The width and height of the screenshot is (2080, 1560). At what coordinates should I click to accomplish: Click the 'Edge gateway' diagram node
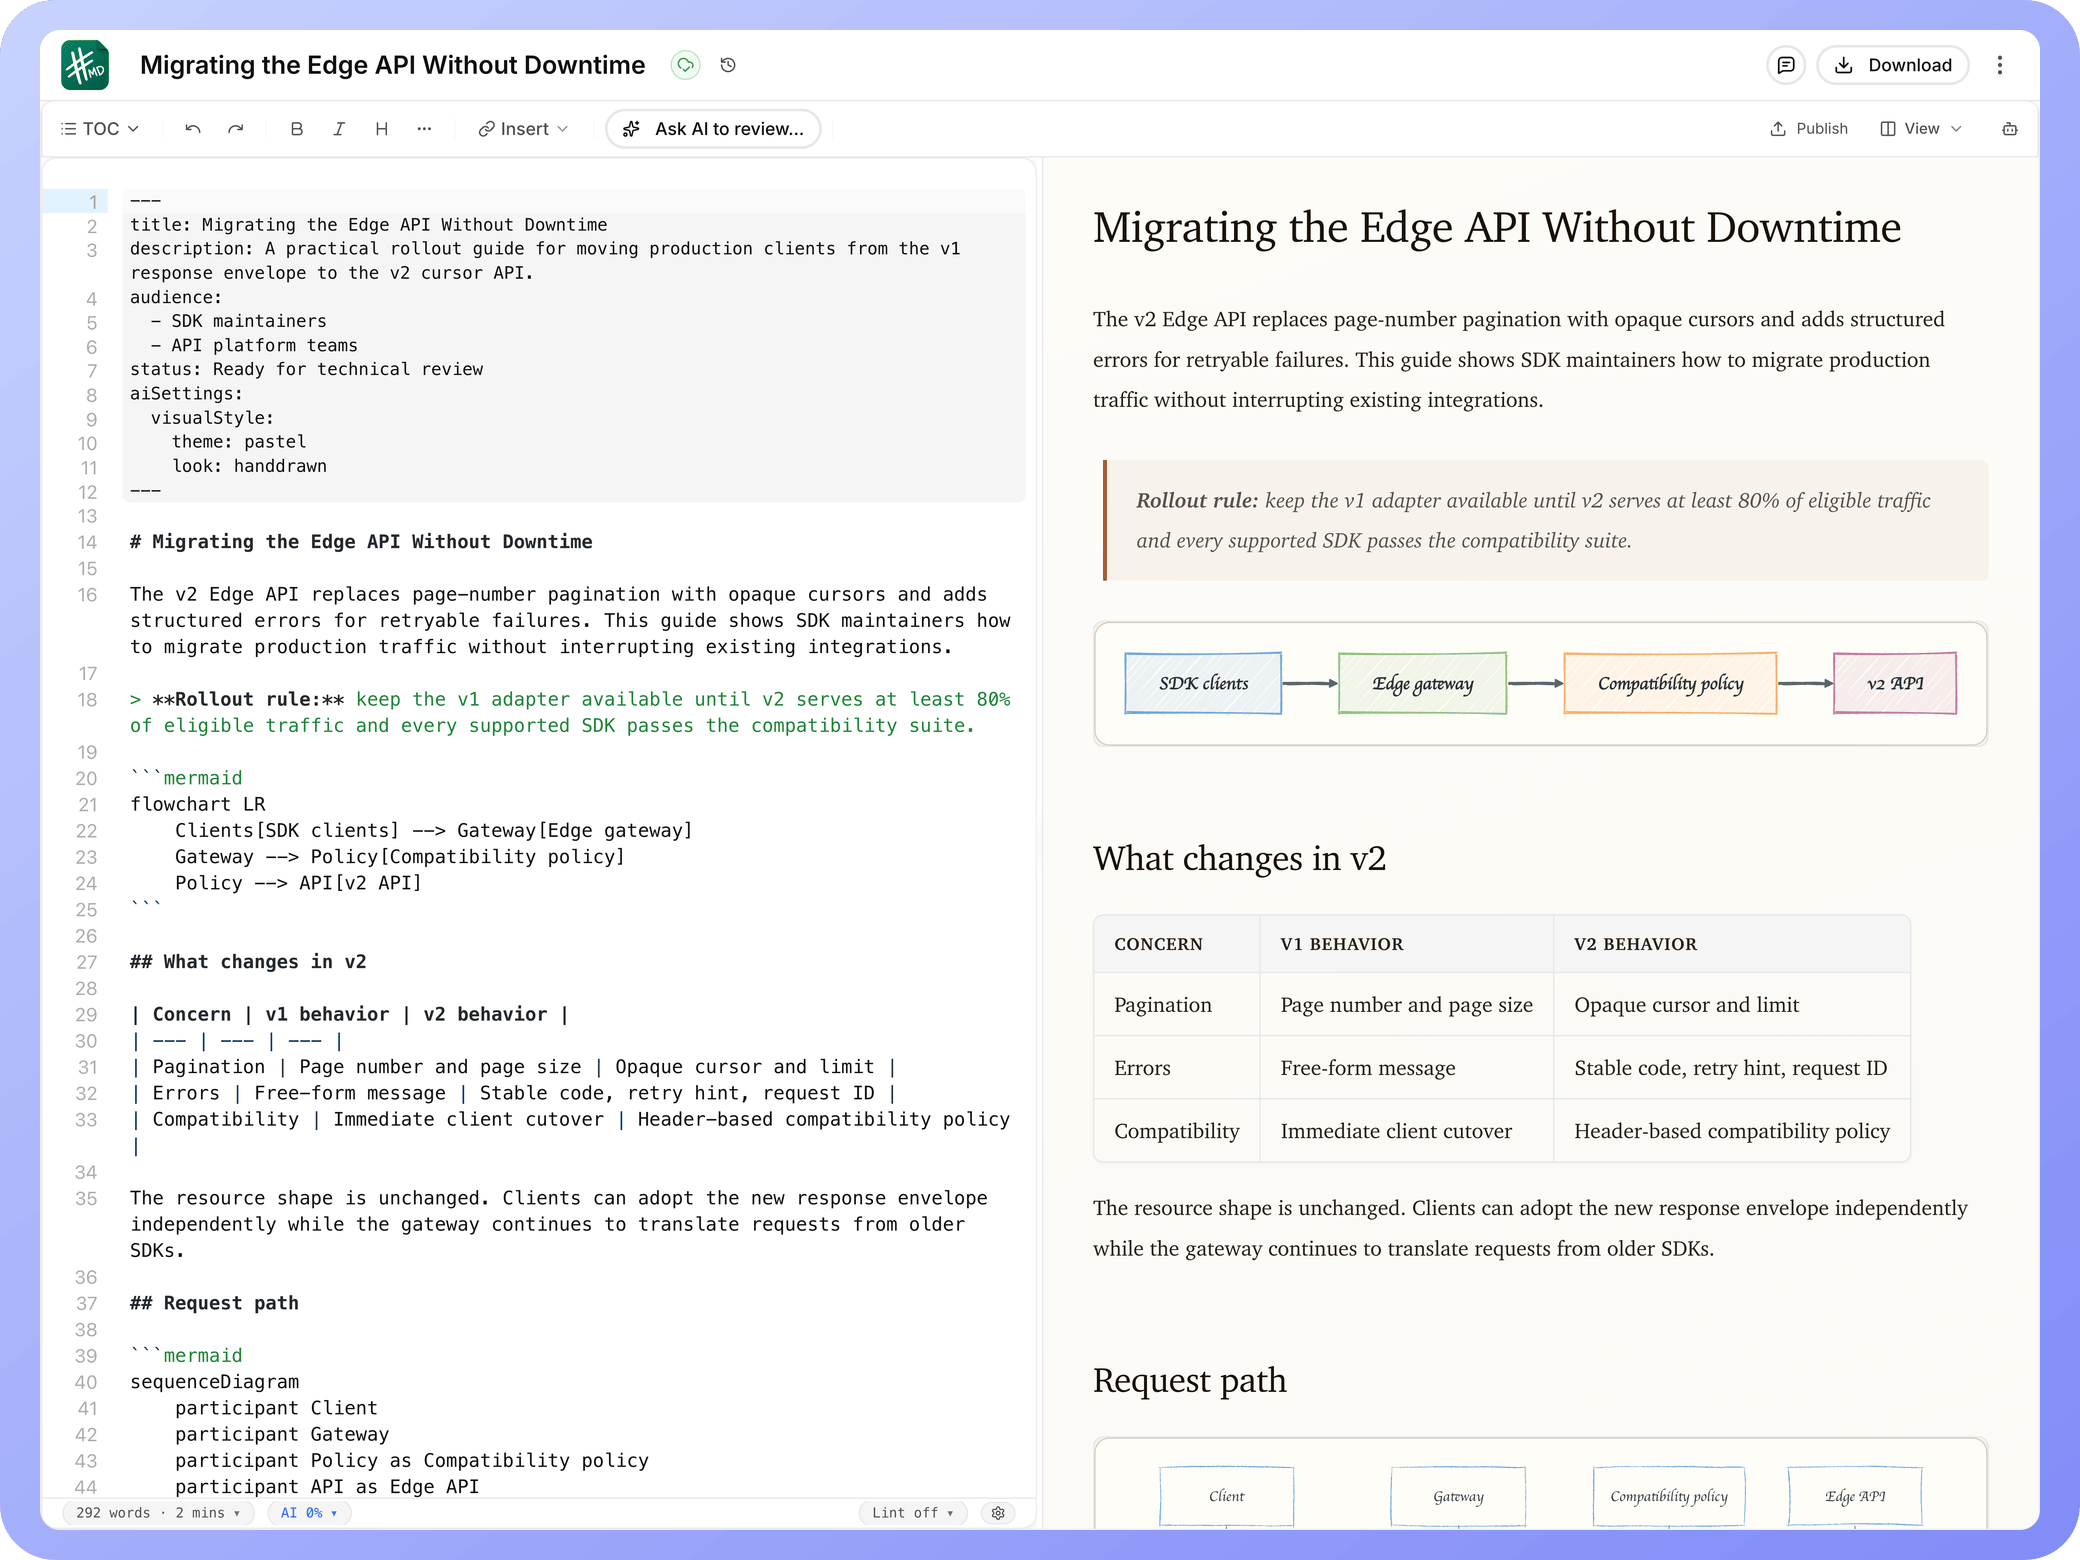(1422, 683)
